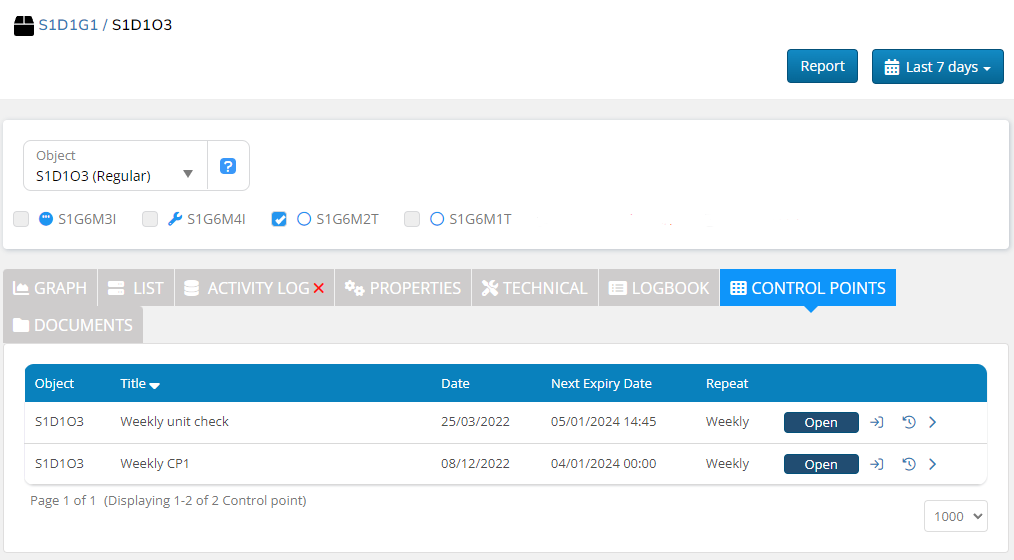1014x560 pixels.
Task: Click the Report button
Action: pyautogui.click(x=822, y=66)
